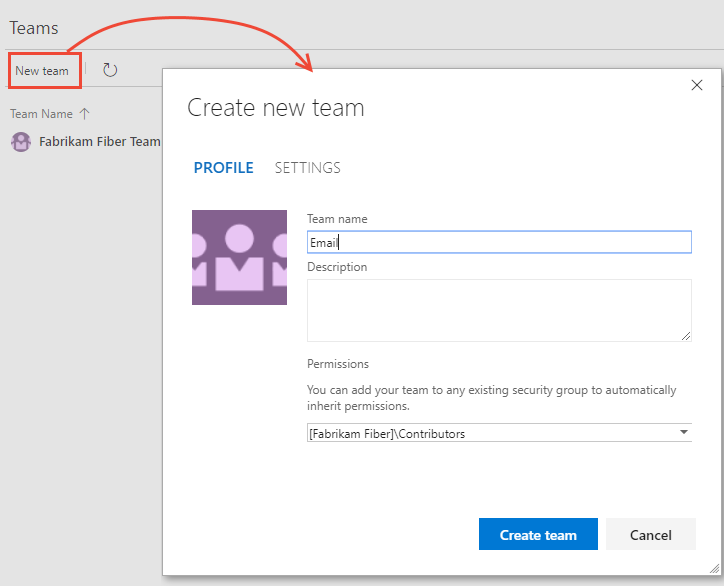The height and width of the screenshot is (587, 724).
Task: Click the Permissions dropdown arrow
Action: click(683, 433)
